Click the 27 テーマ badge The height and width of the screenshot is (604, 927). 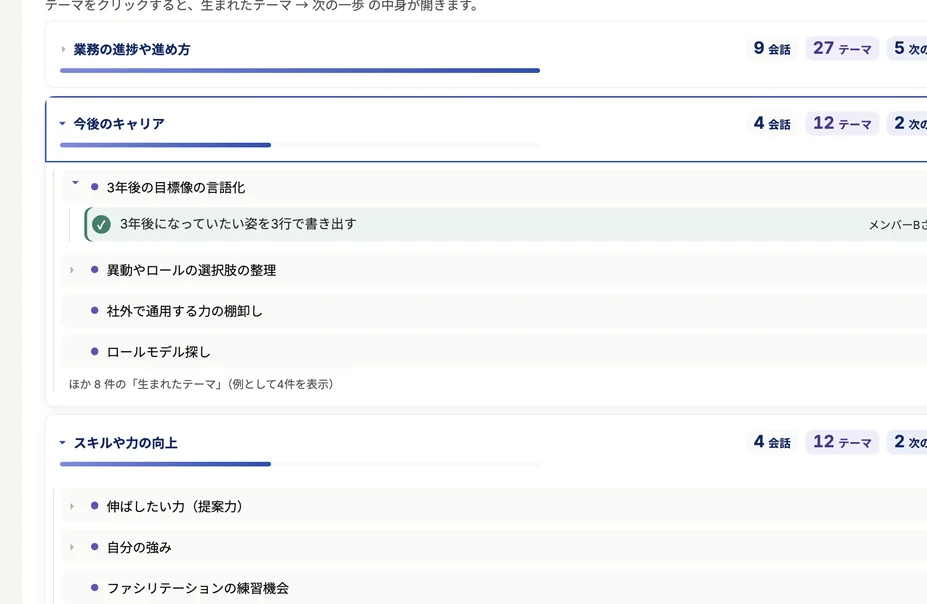coord(842,48)
